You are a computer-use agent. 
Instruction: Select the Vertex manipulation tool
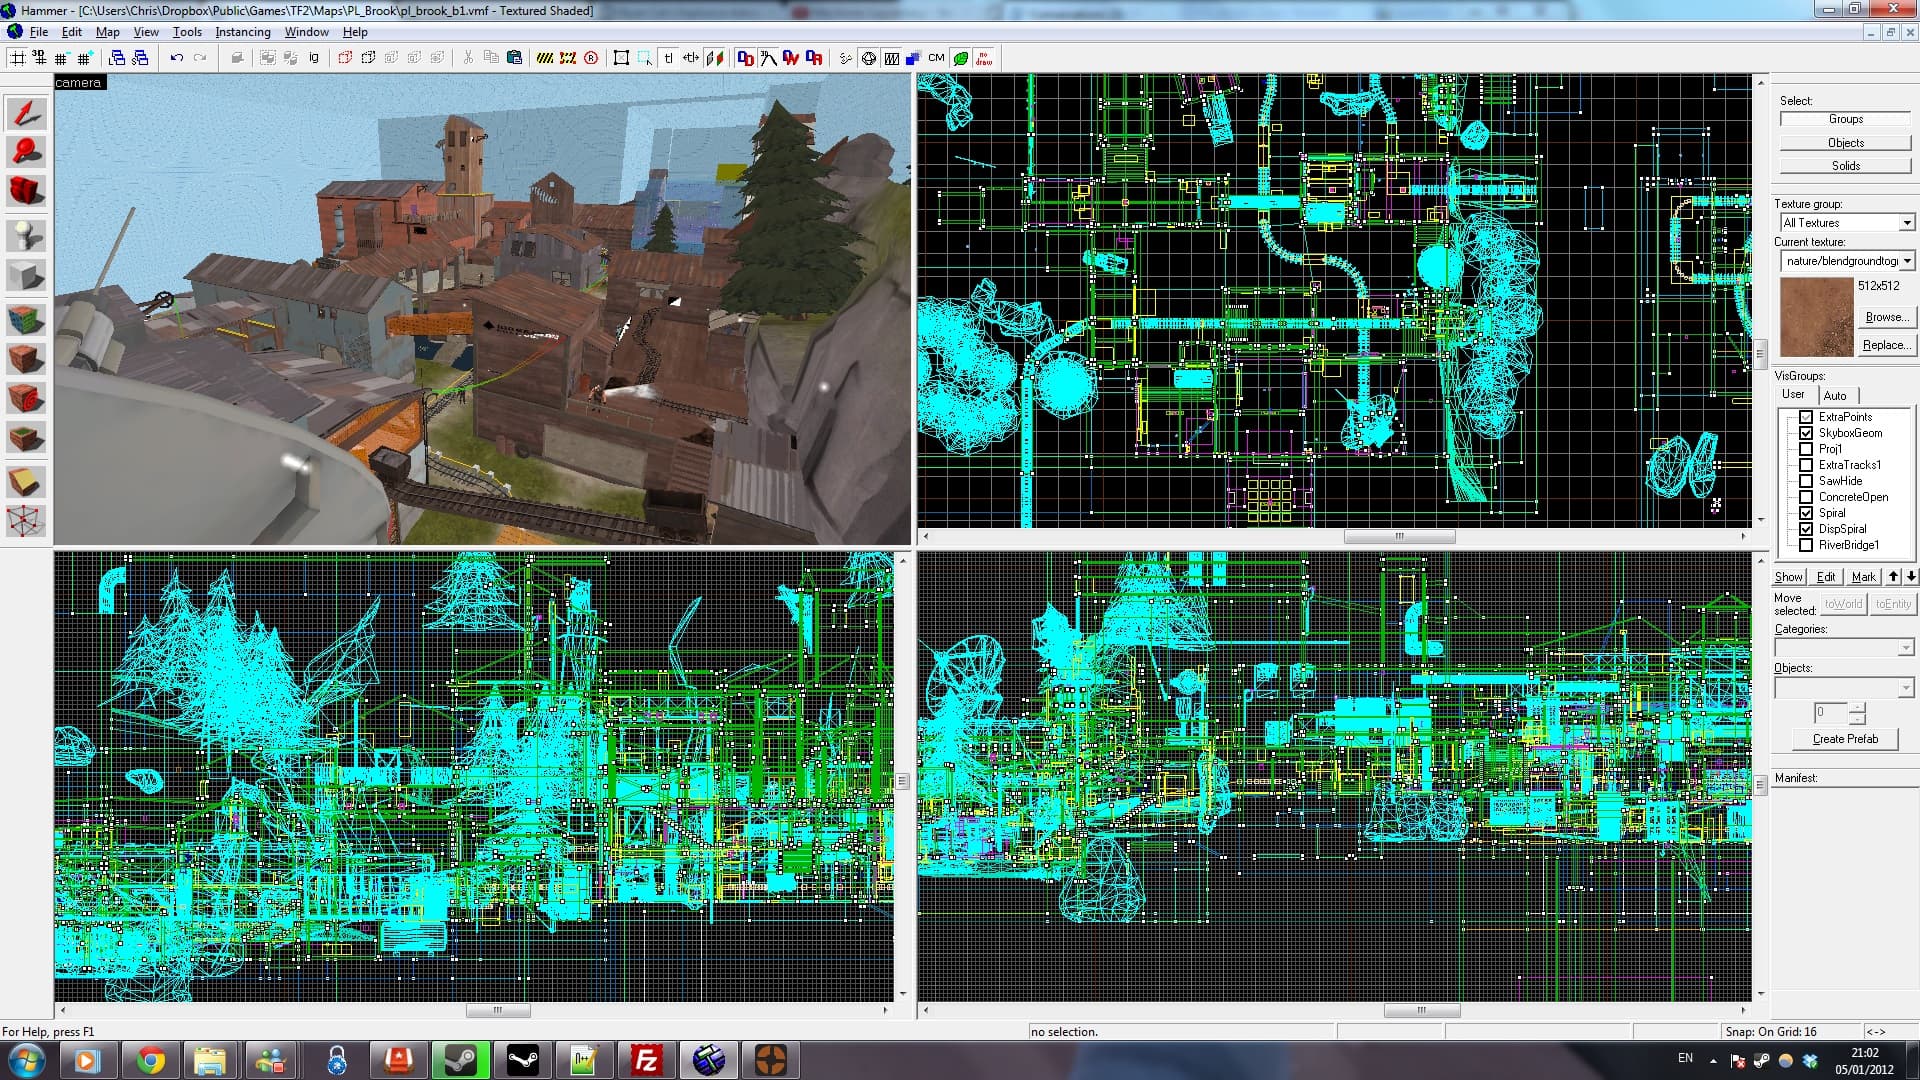pos(26,521)
